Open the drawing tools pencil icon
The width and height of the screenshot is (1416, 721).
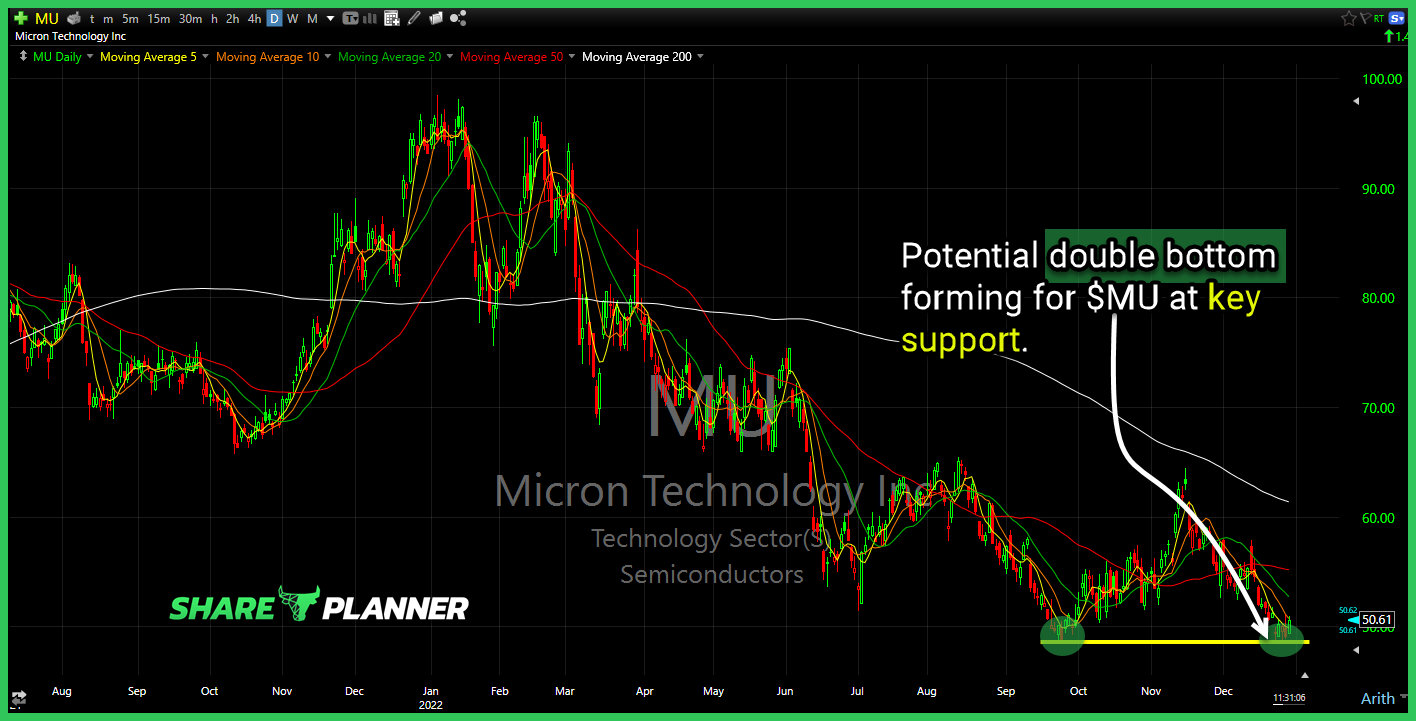point(414,18)
